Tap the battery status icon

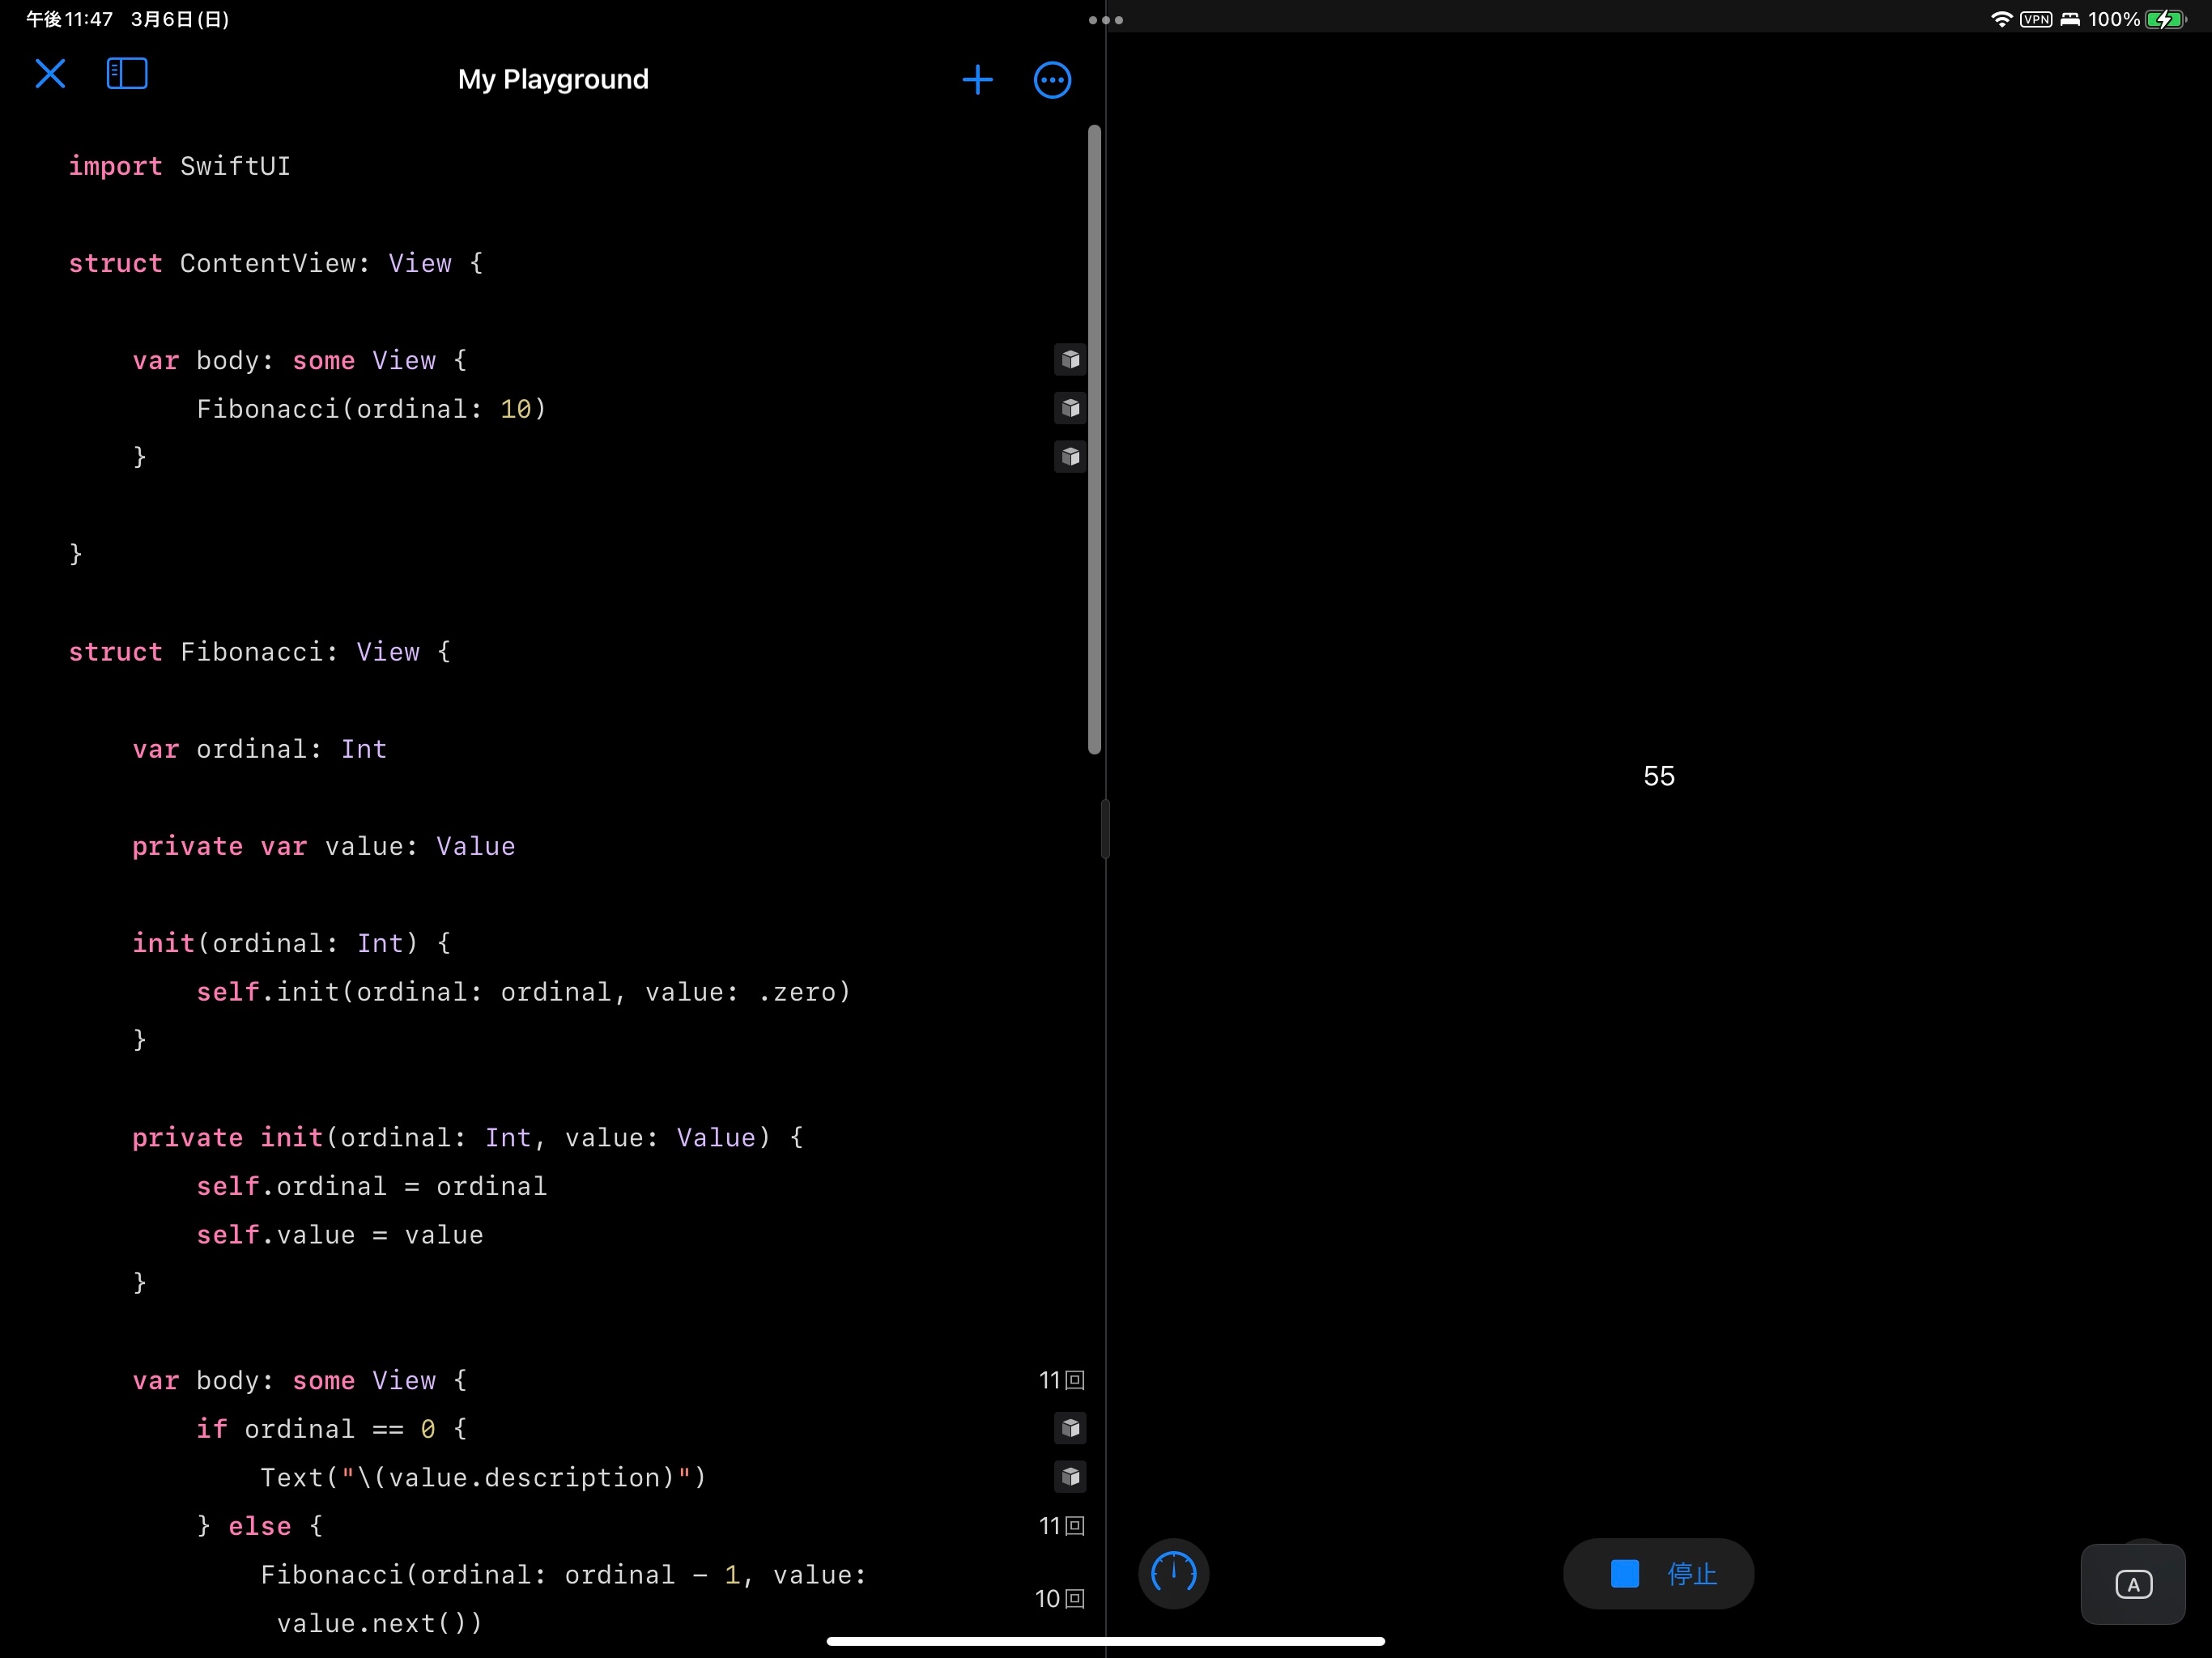pos(2165,20)
